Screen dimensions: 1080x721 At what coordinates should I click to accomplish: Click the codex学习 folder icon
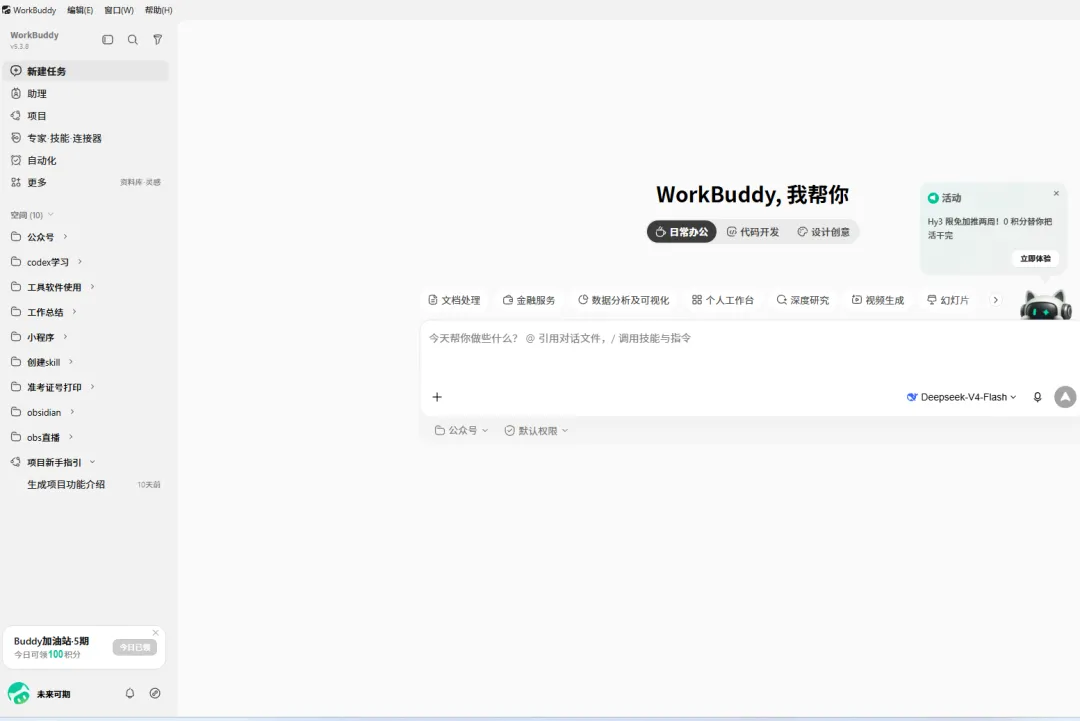[x=16, y=262]
